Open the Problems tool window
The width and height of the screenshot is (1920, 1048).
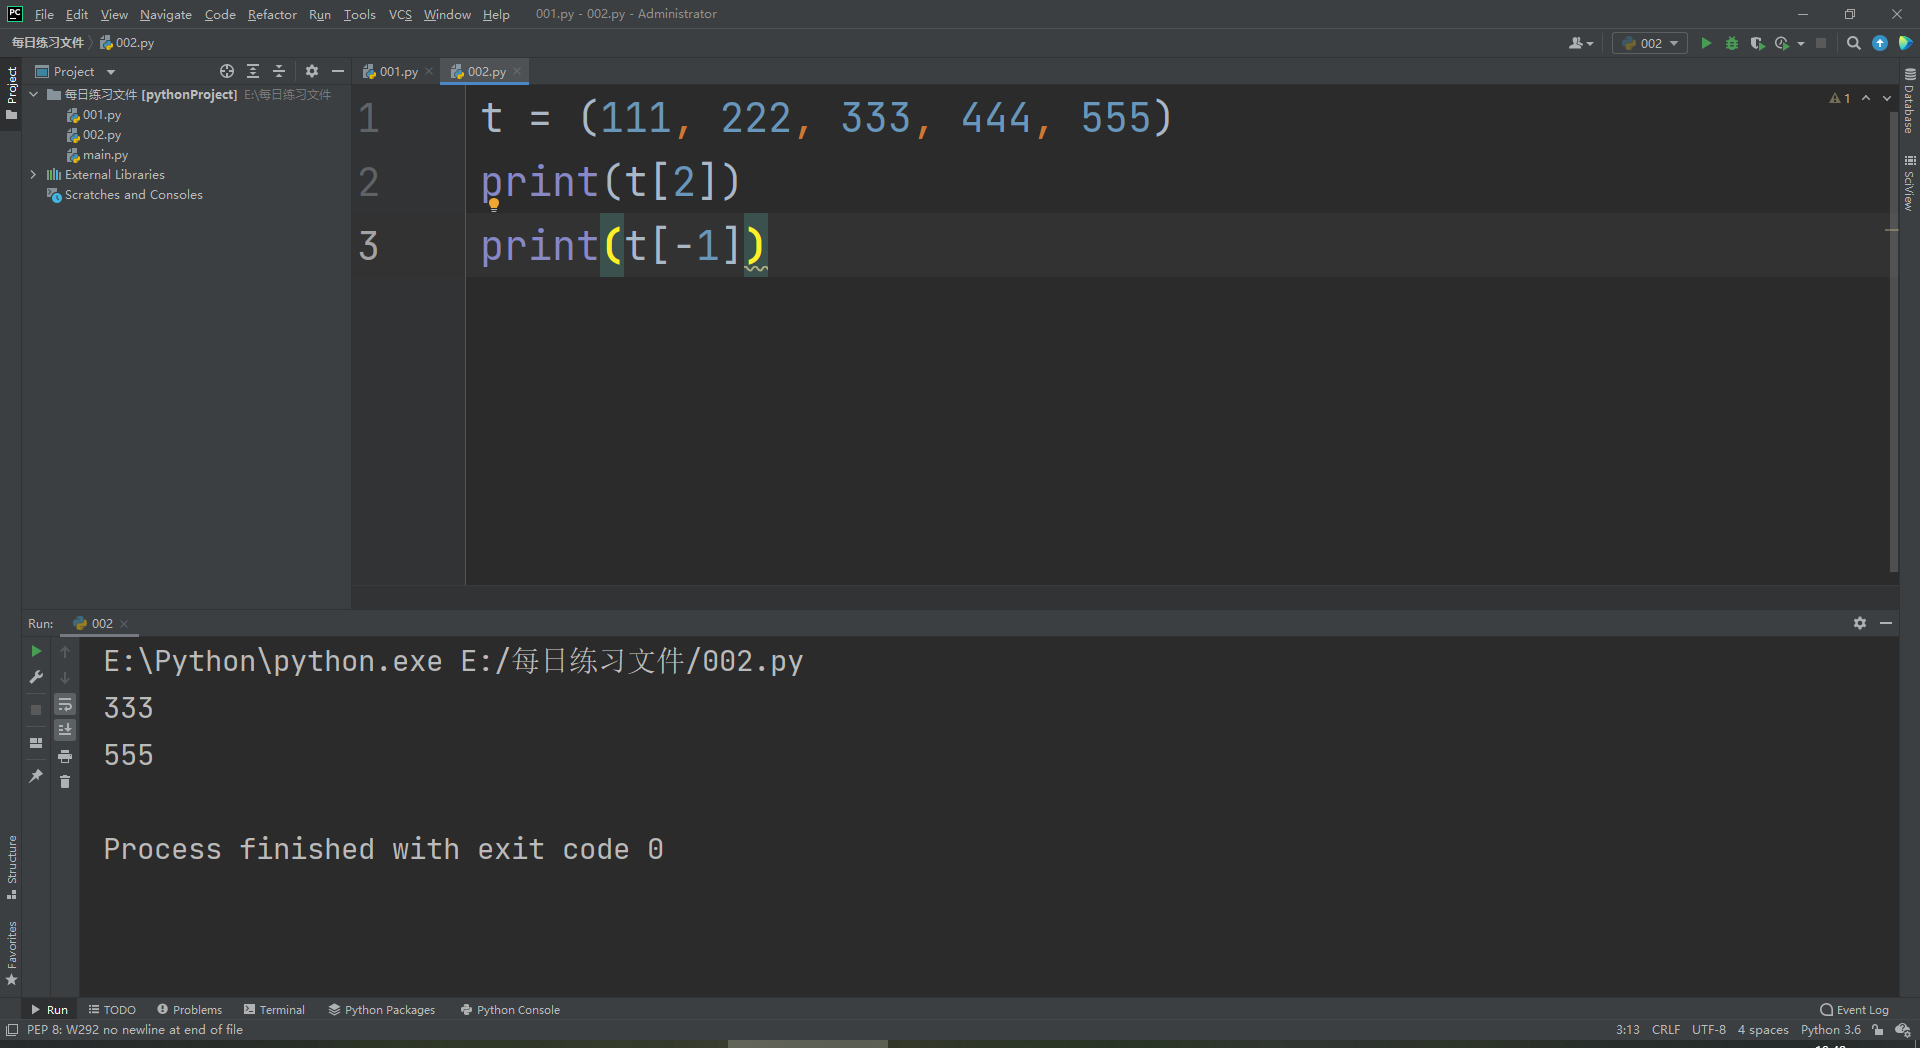(x=189, y=1009)
